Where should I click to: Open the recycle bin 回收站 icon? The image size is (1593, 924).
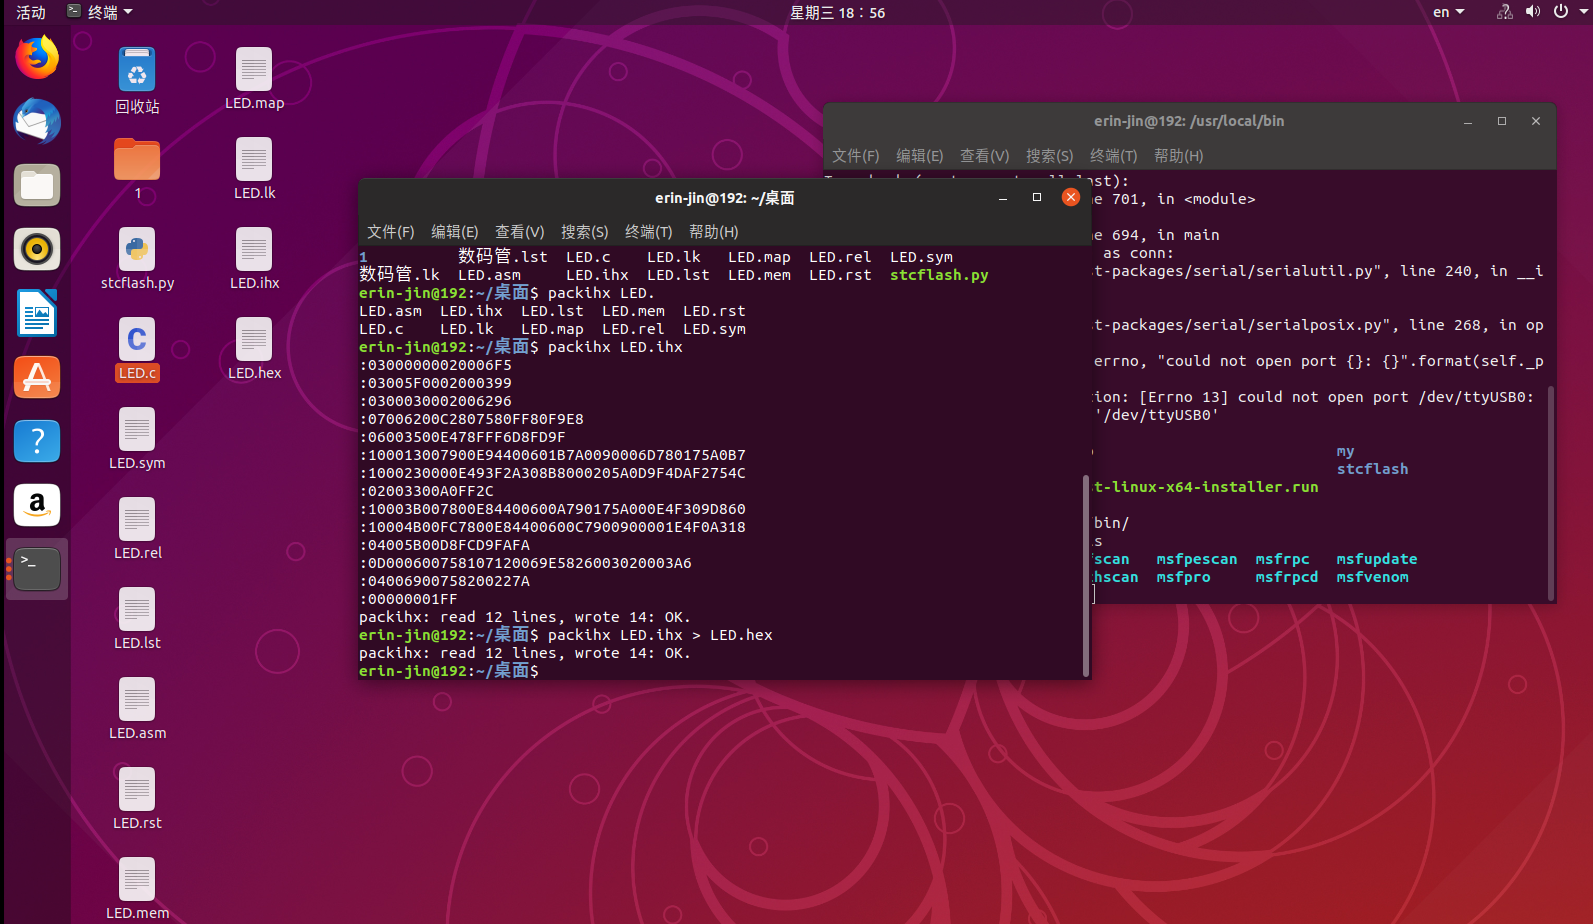pos(137,81)
